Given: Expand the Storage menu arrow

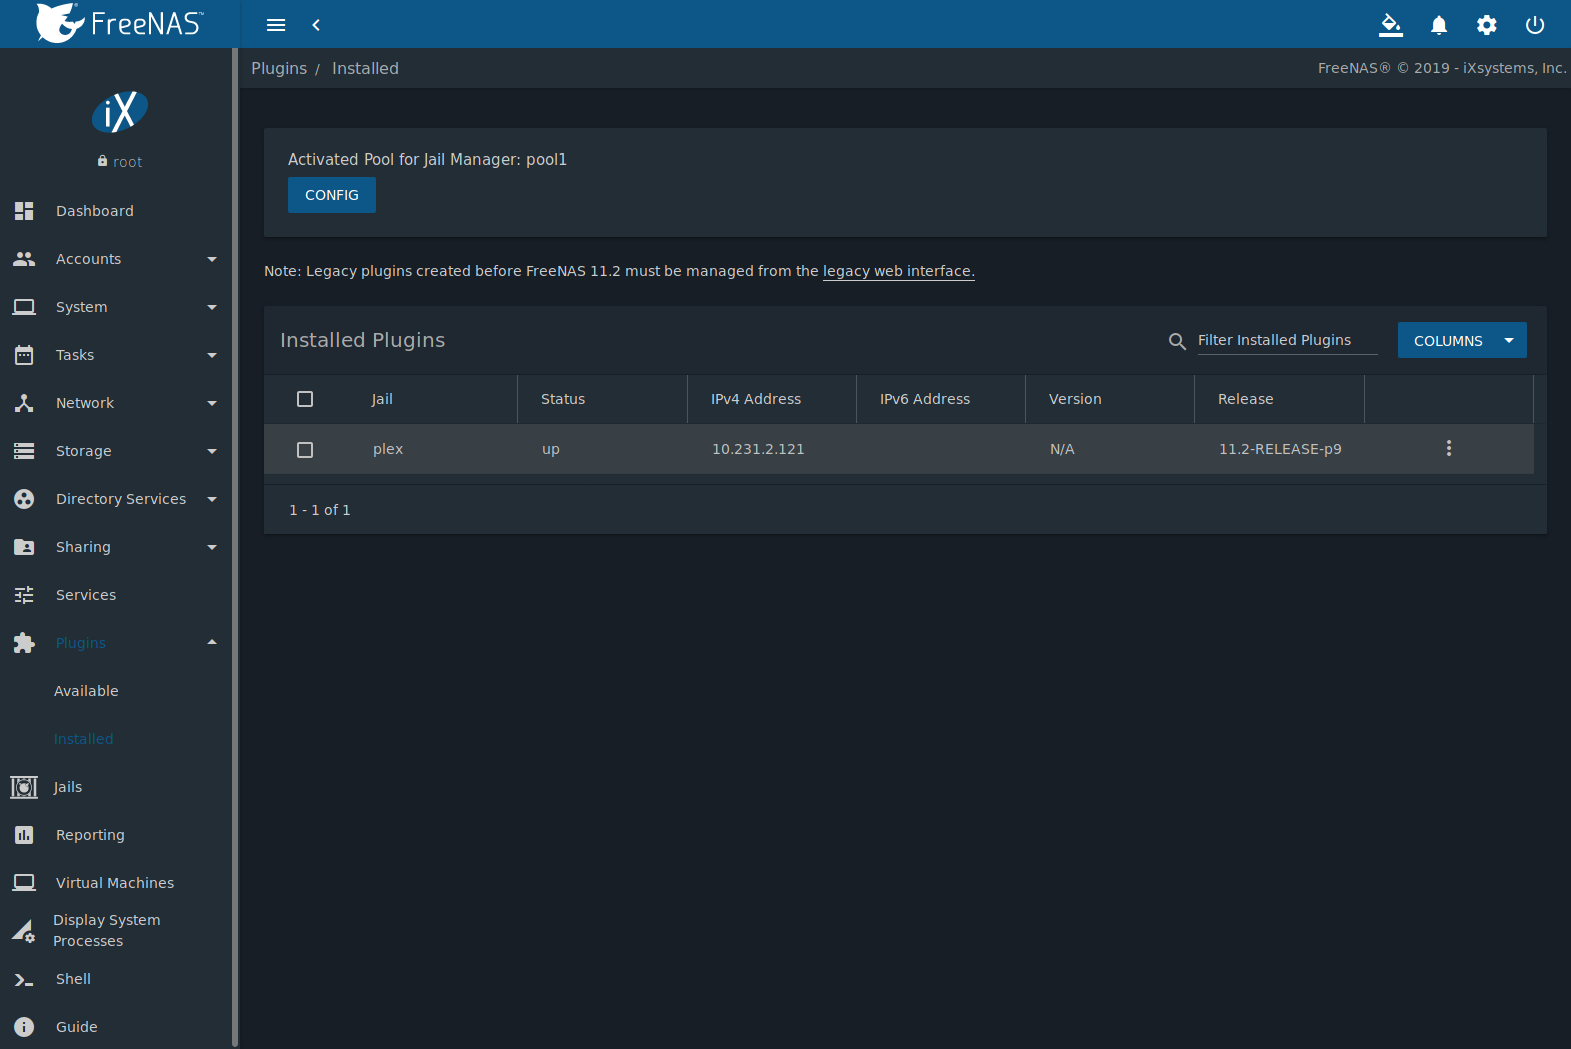Looking at the screenshot, I should point(212,451).
